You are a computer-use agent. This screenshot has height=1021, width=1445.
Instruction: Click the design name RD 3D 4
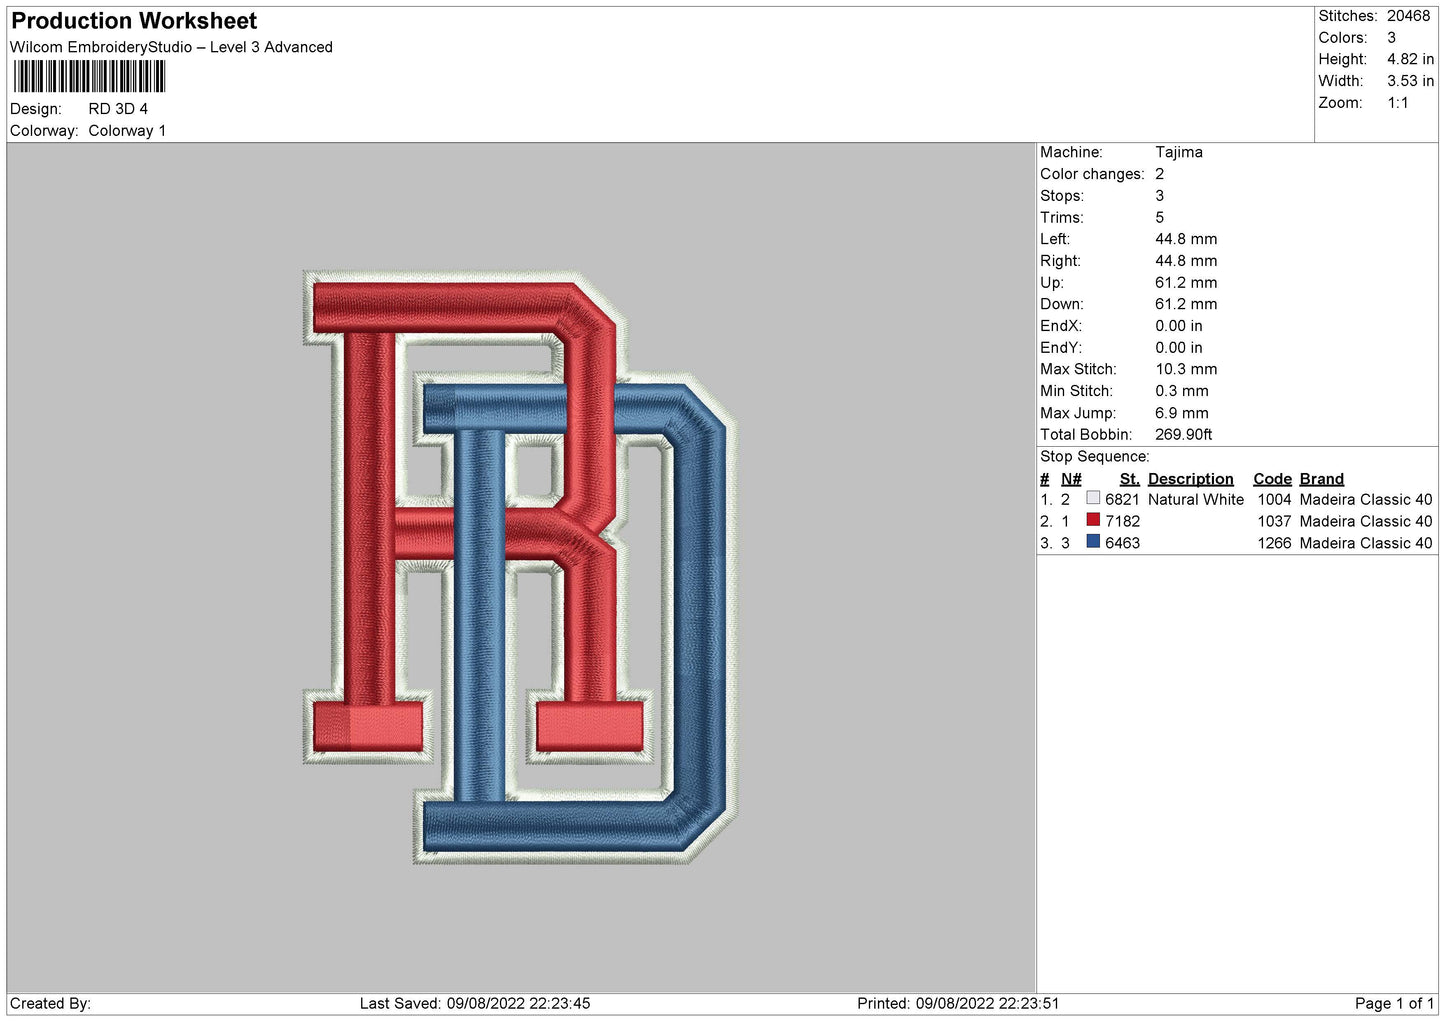(x=118, y=109)
